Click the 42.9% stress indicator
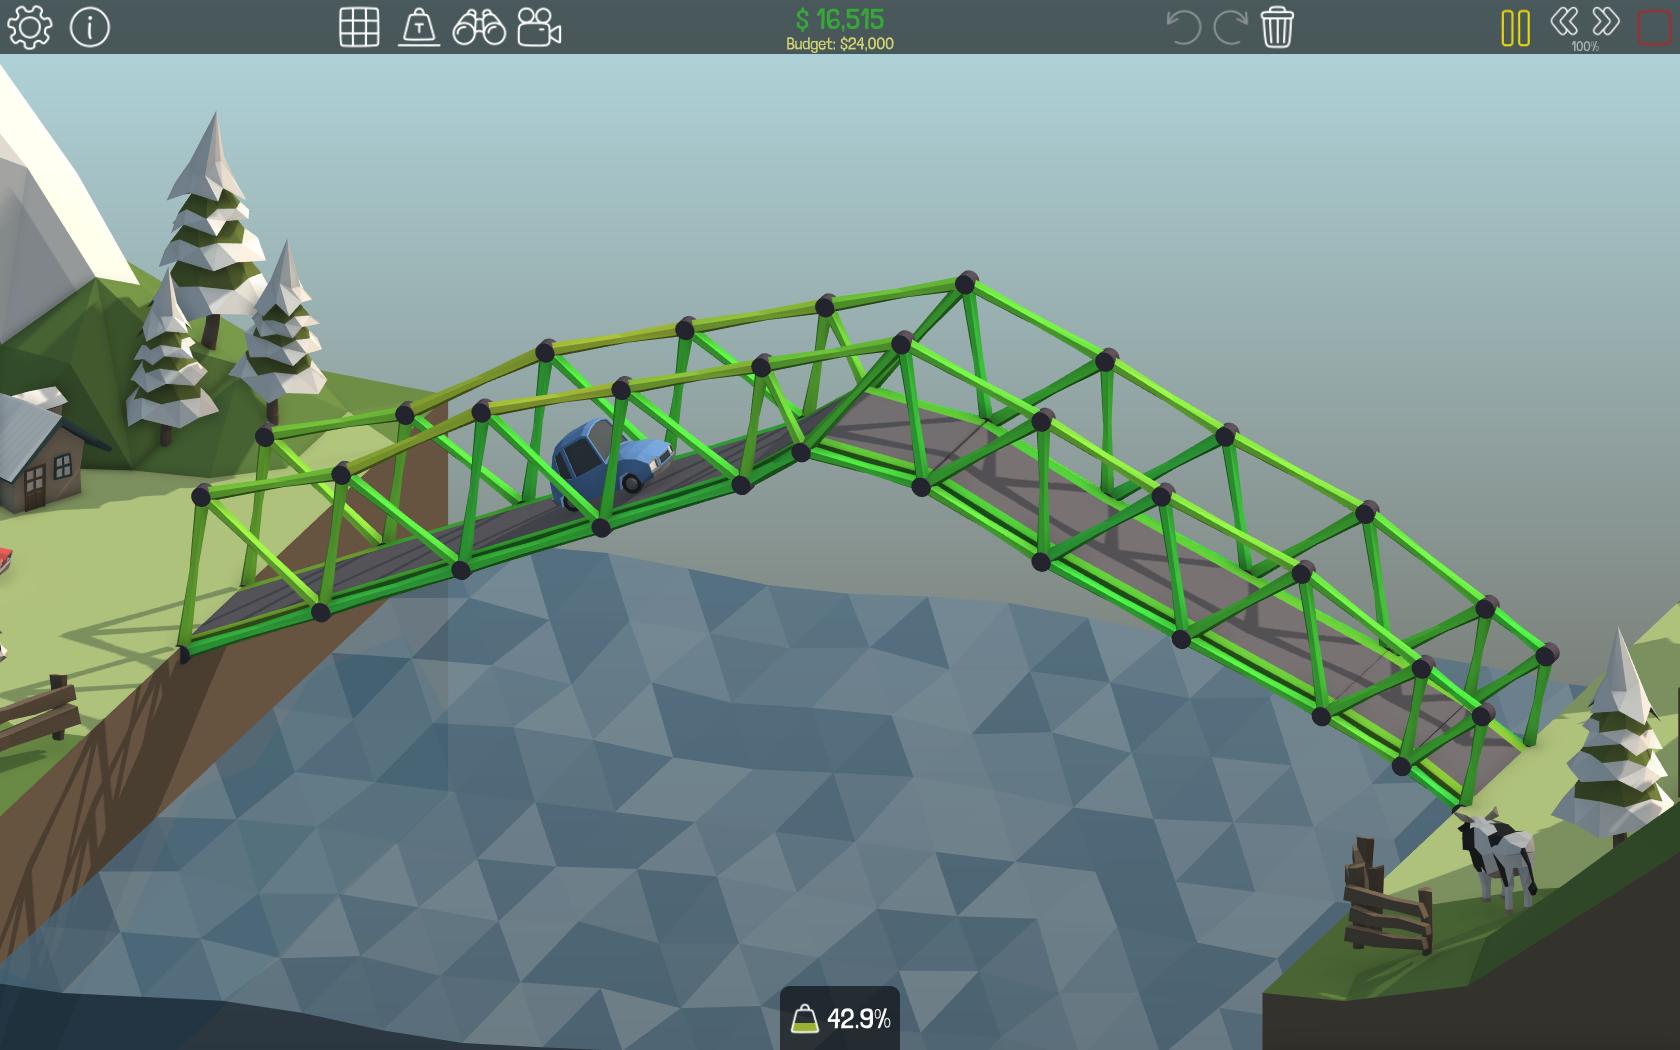 pyautogui.click(x=840, y=1019)
